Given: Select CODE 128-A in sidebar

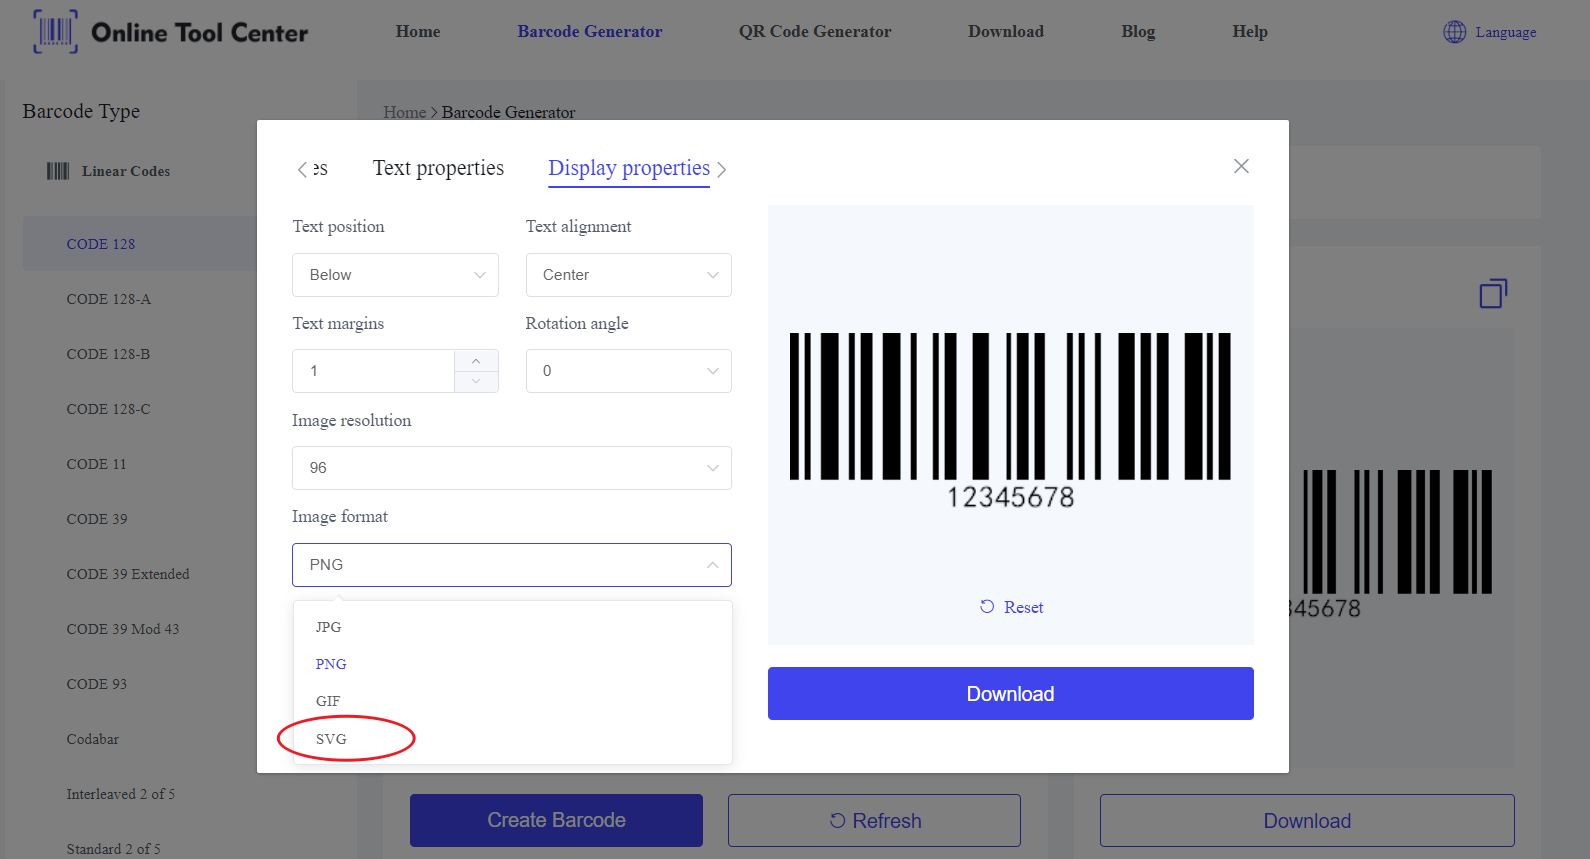Looking at the screenshot, I should [108, 299].
